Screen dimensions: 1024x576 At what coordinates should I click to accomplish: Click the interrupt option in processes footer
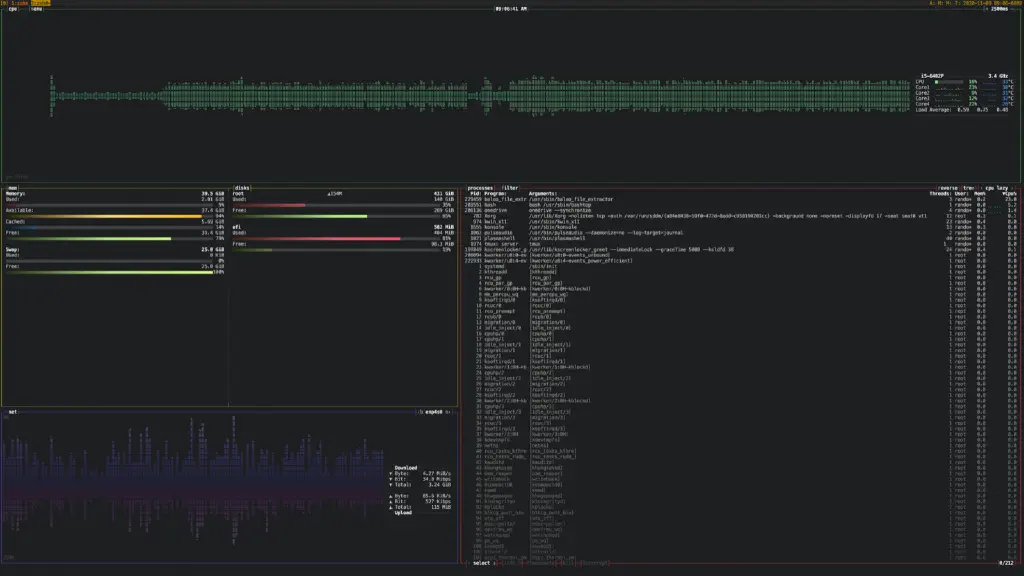click(594, 563)
